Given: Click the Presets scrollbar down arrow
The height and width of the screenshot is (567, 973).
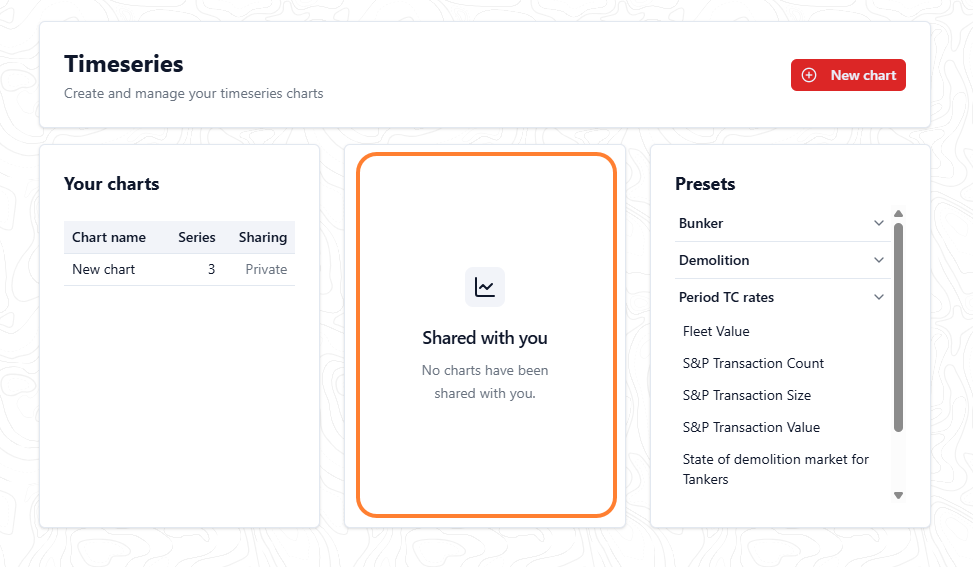Looking at the screenshot, I should 898,495.
